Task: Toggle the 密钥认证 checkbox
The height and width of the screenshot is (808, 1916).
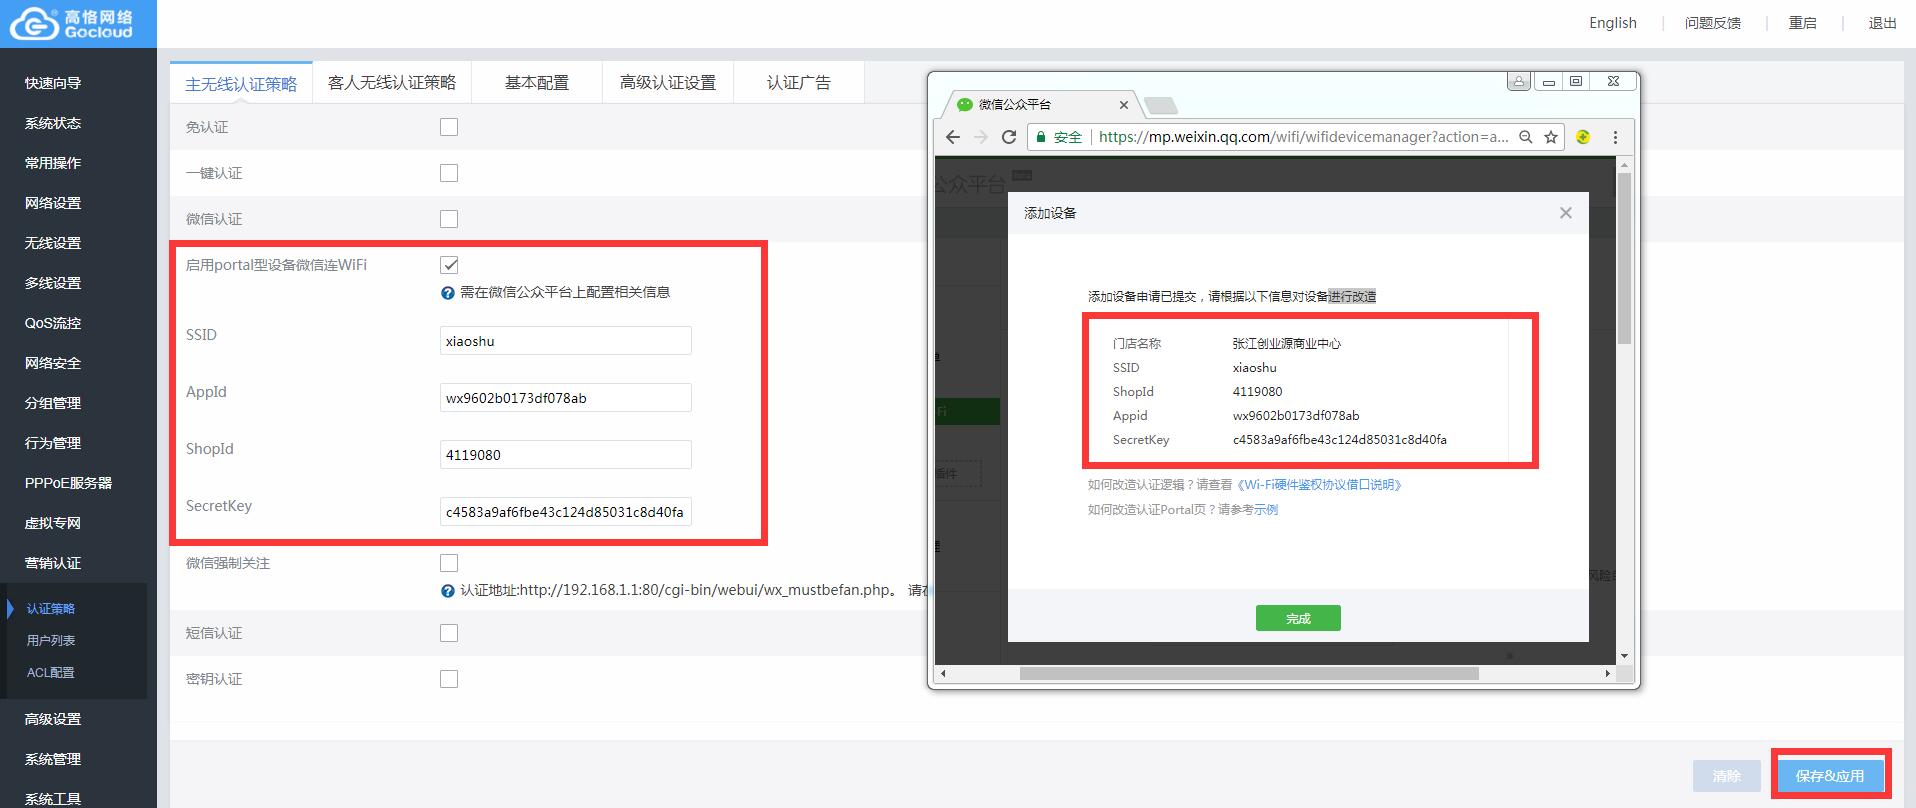Action: point(449,679)
